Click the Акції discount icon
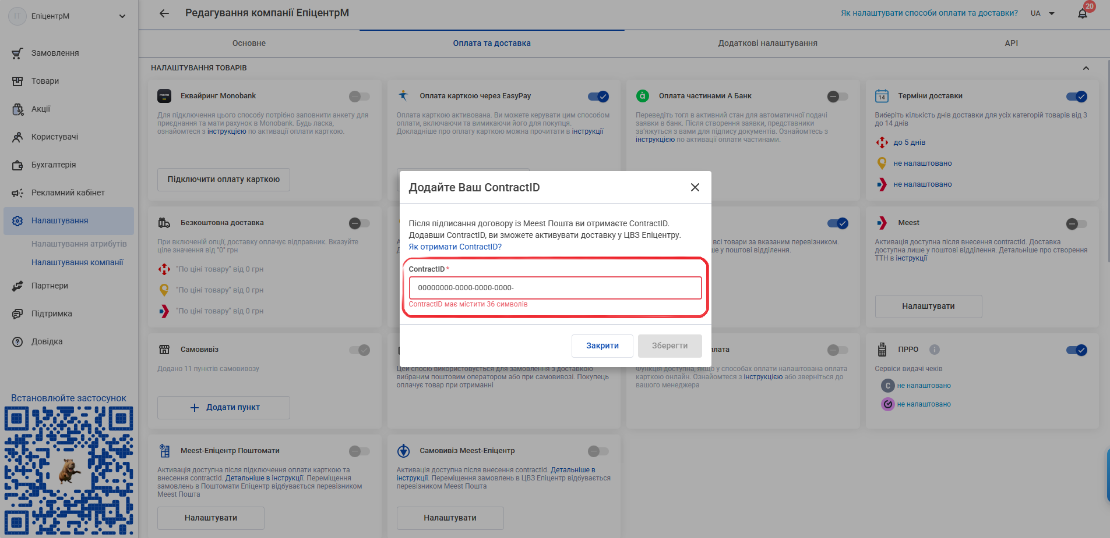Image resolution: width=1110 pixels, height=538 pixels. pos(18,109)
